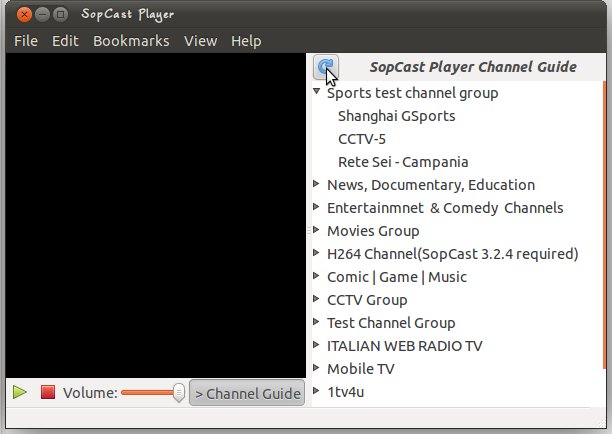The image size is (612, 434).
Task: Start playback with the green play button
Action: 20,392
